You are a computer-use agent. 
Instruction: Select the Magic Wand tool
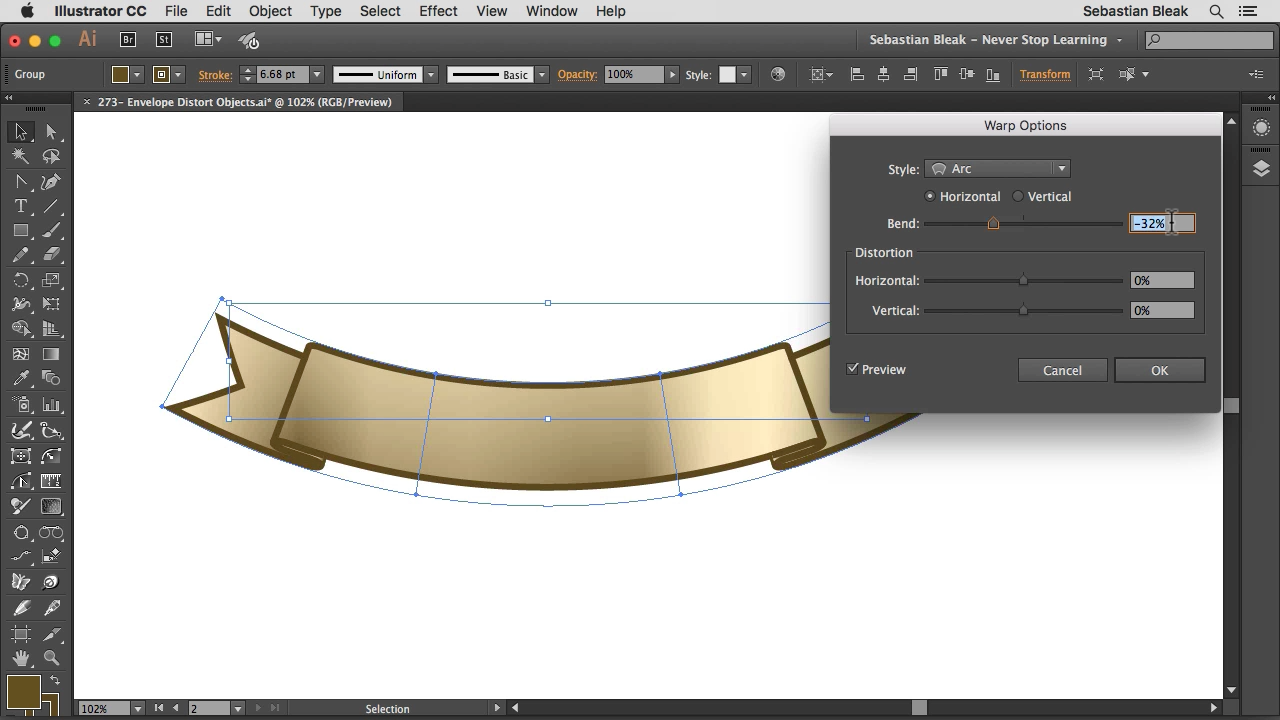(21, 156)
